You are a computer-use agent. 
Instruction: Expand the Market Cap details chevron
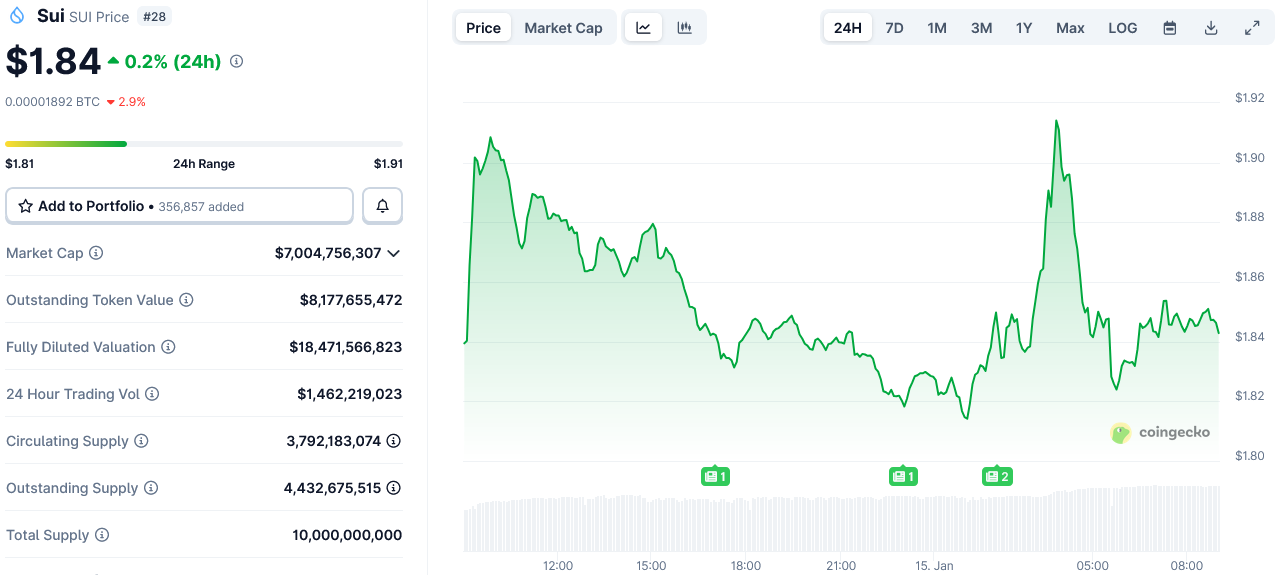pyautogui.click(x=394, y=253)
